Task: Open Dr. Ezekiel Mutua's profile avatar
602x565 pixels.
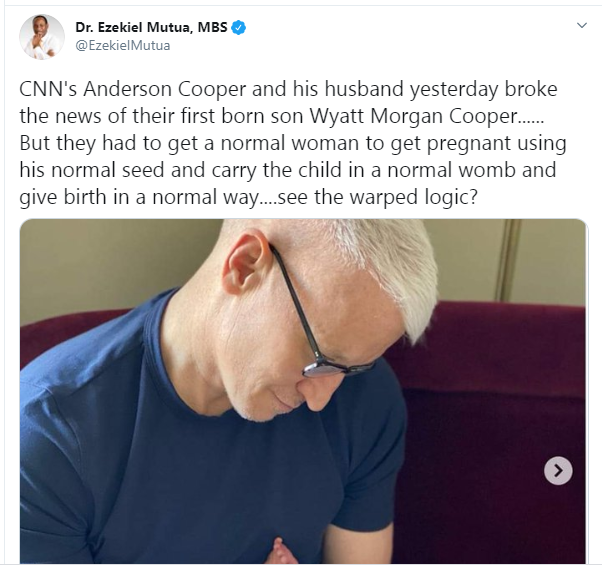Action: pos(42,37)
